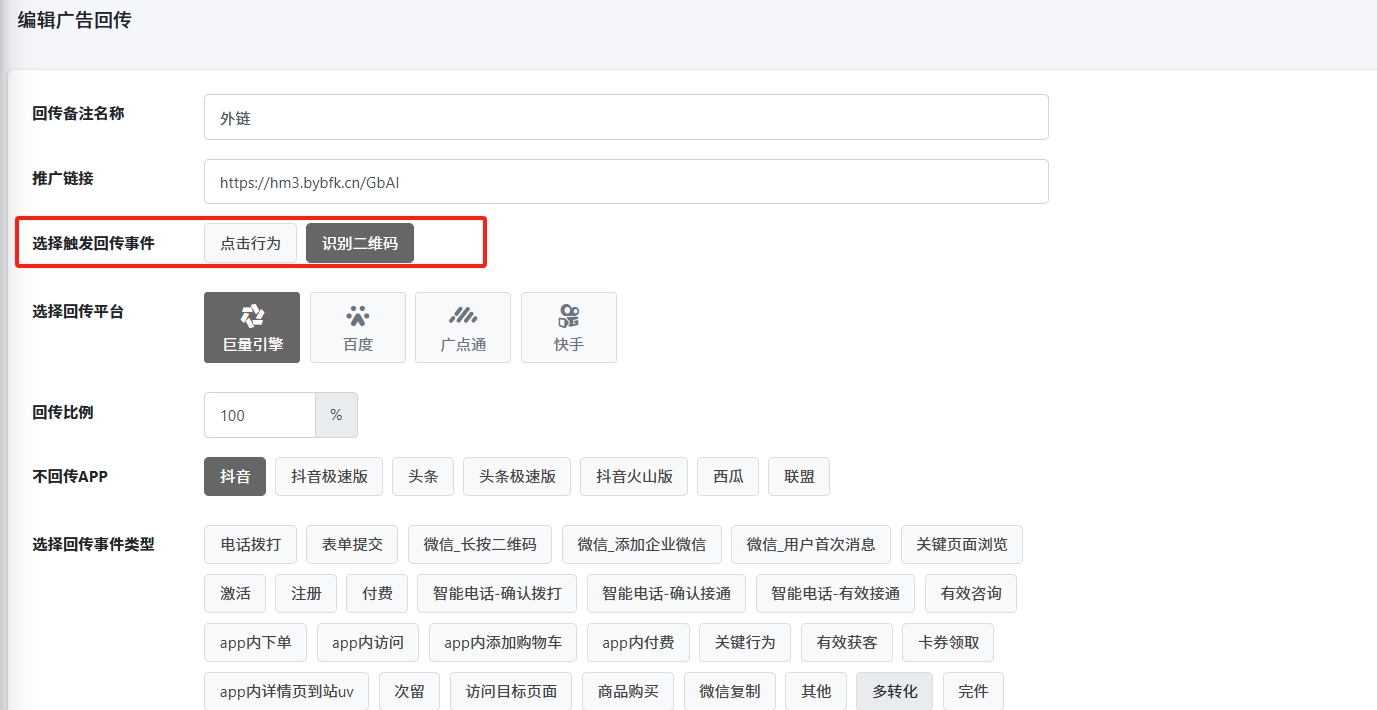Toggle 点击行为 trigger event

[250, 243]
